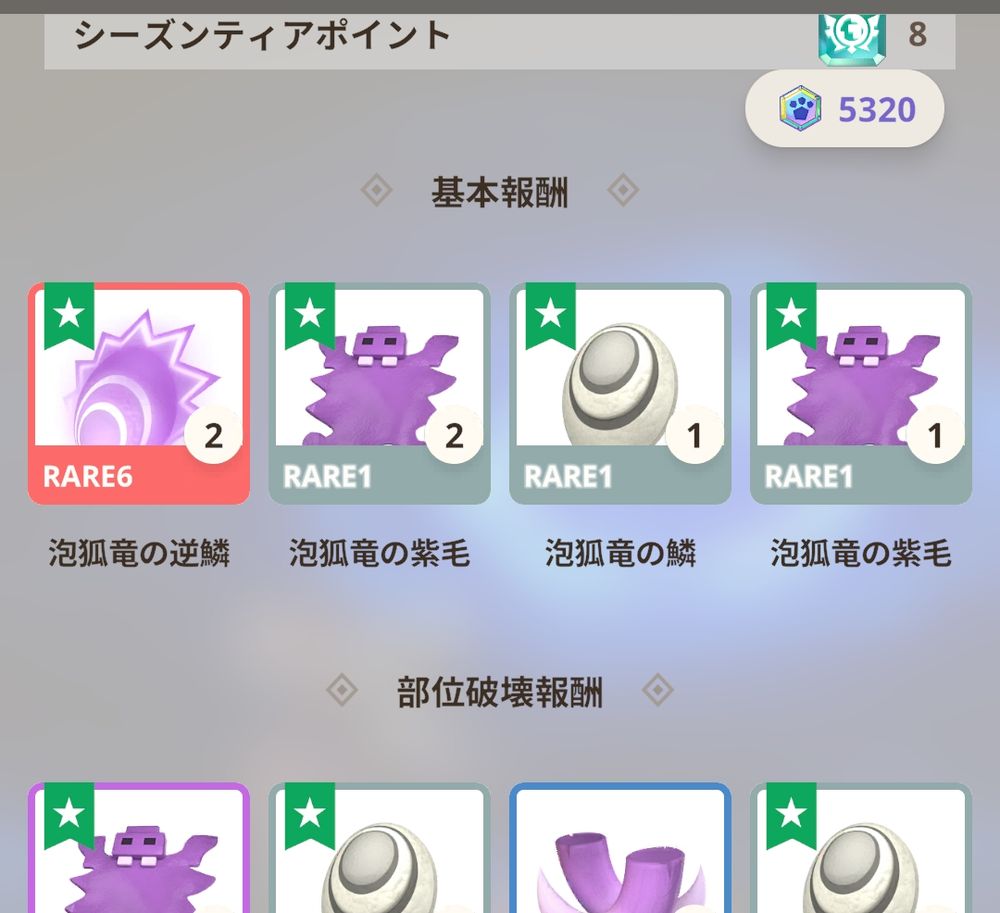
Task: Tap the season tier emblem icon
Action: click(852, 37)
